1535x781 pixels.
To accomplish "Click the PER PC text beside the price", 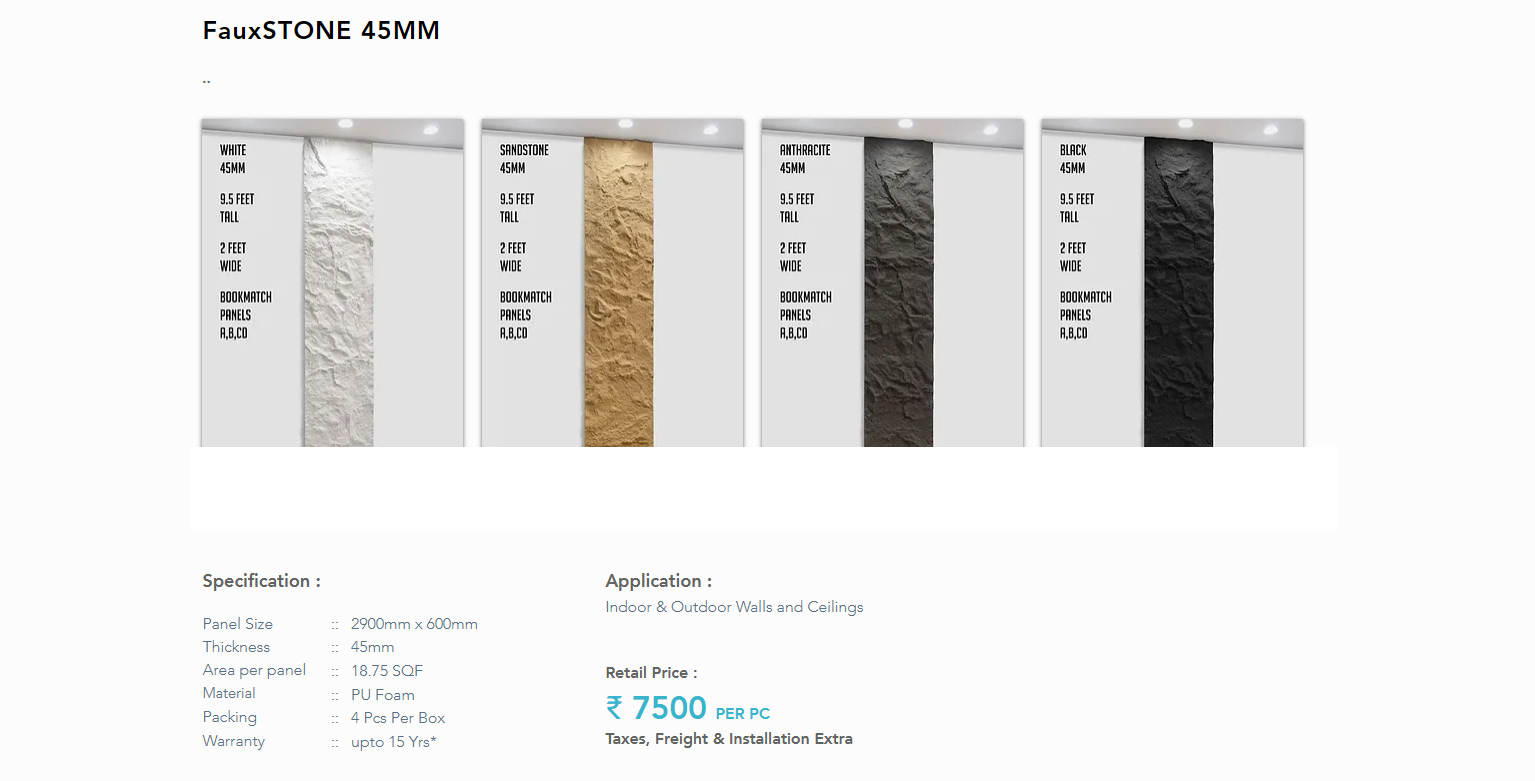I will pos(743,714).
